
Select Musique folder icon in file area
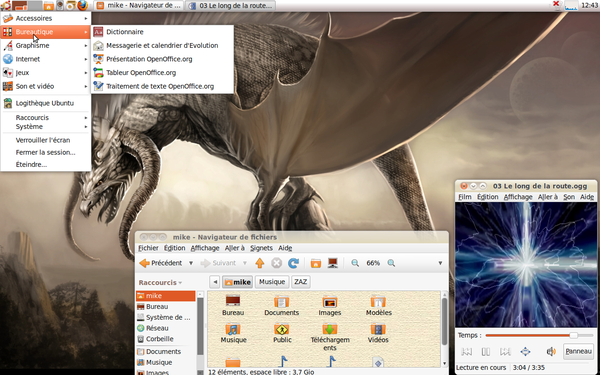[233, 333]
